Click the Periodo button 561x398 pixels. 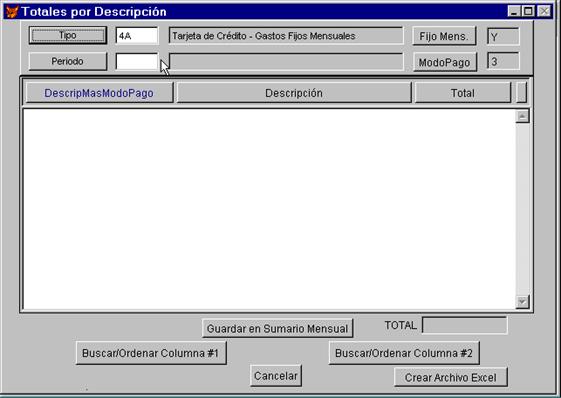[68, 61]
